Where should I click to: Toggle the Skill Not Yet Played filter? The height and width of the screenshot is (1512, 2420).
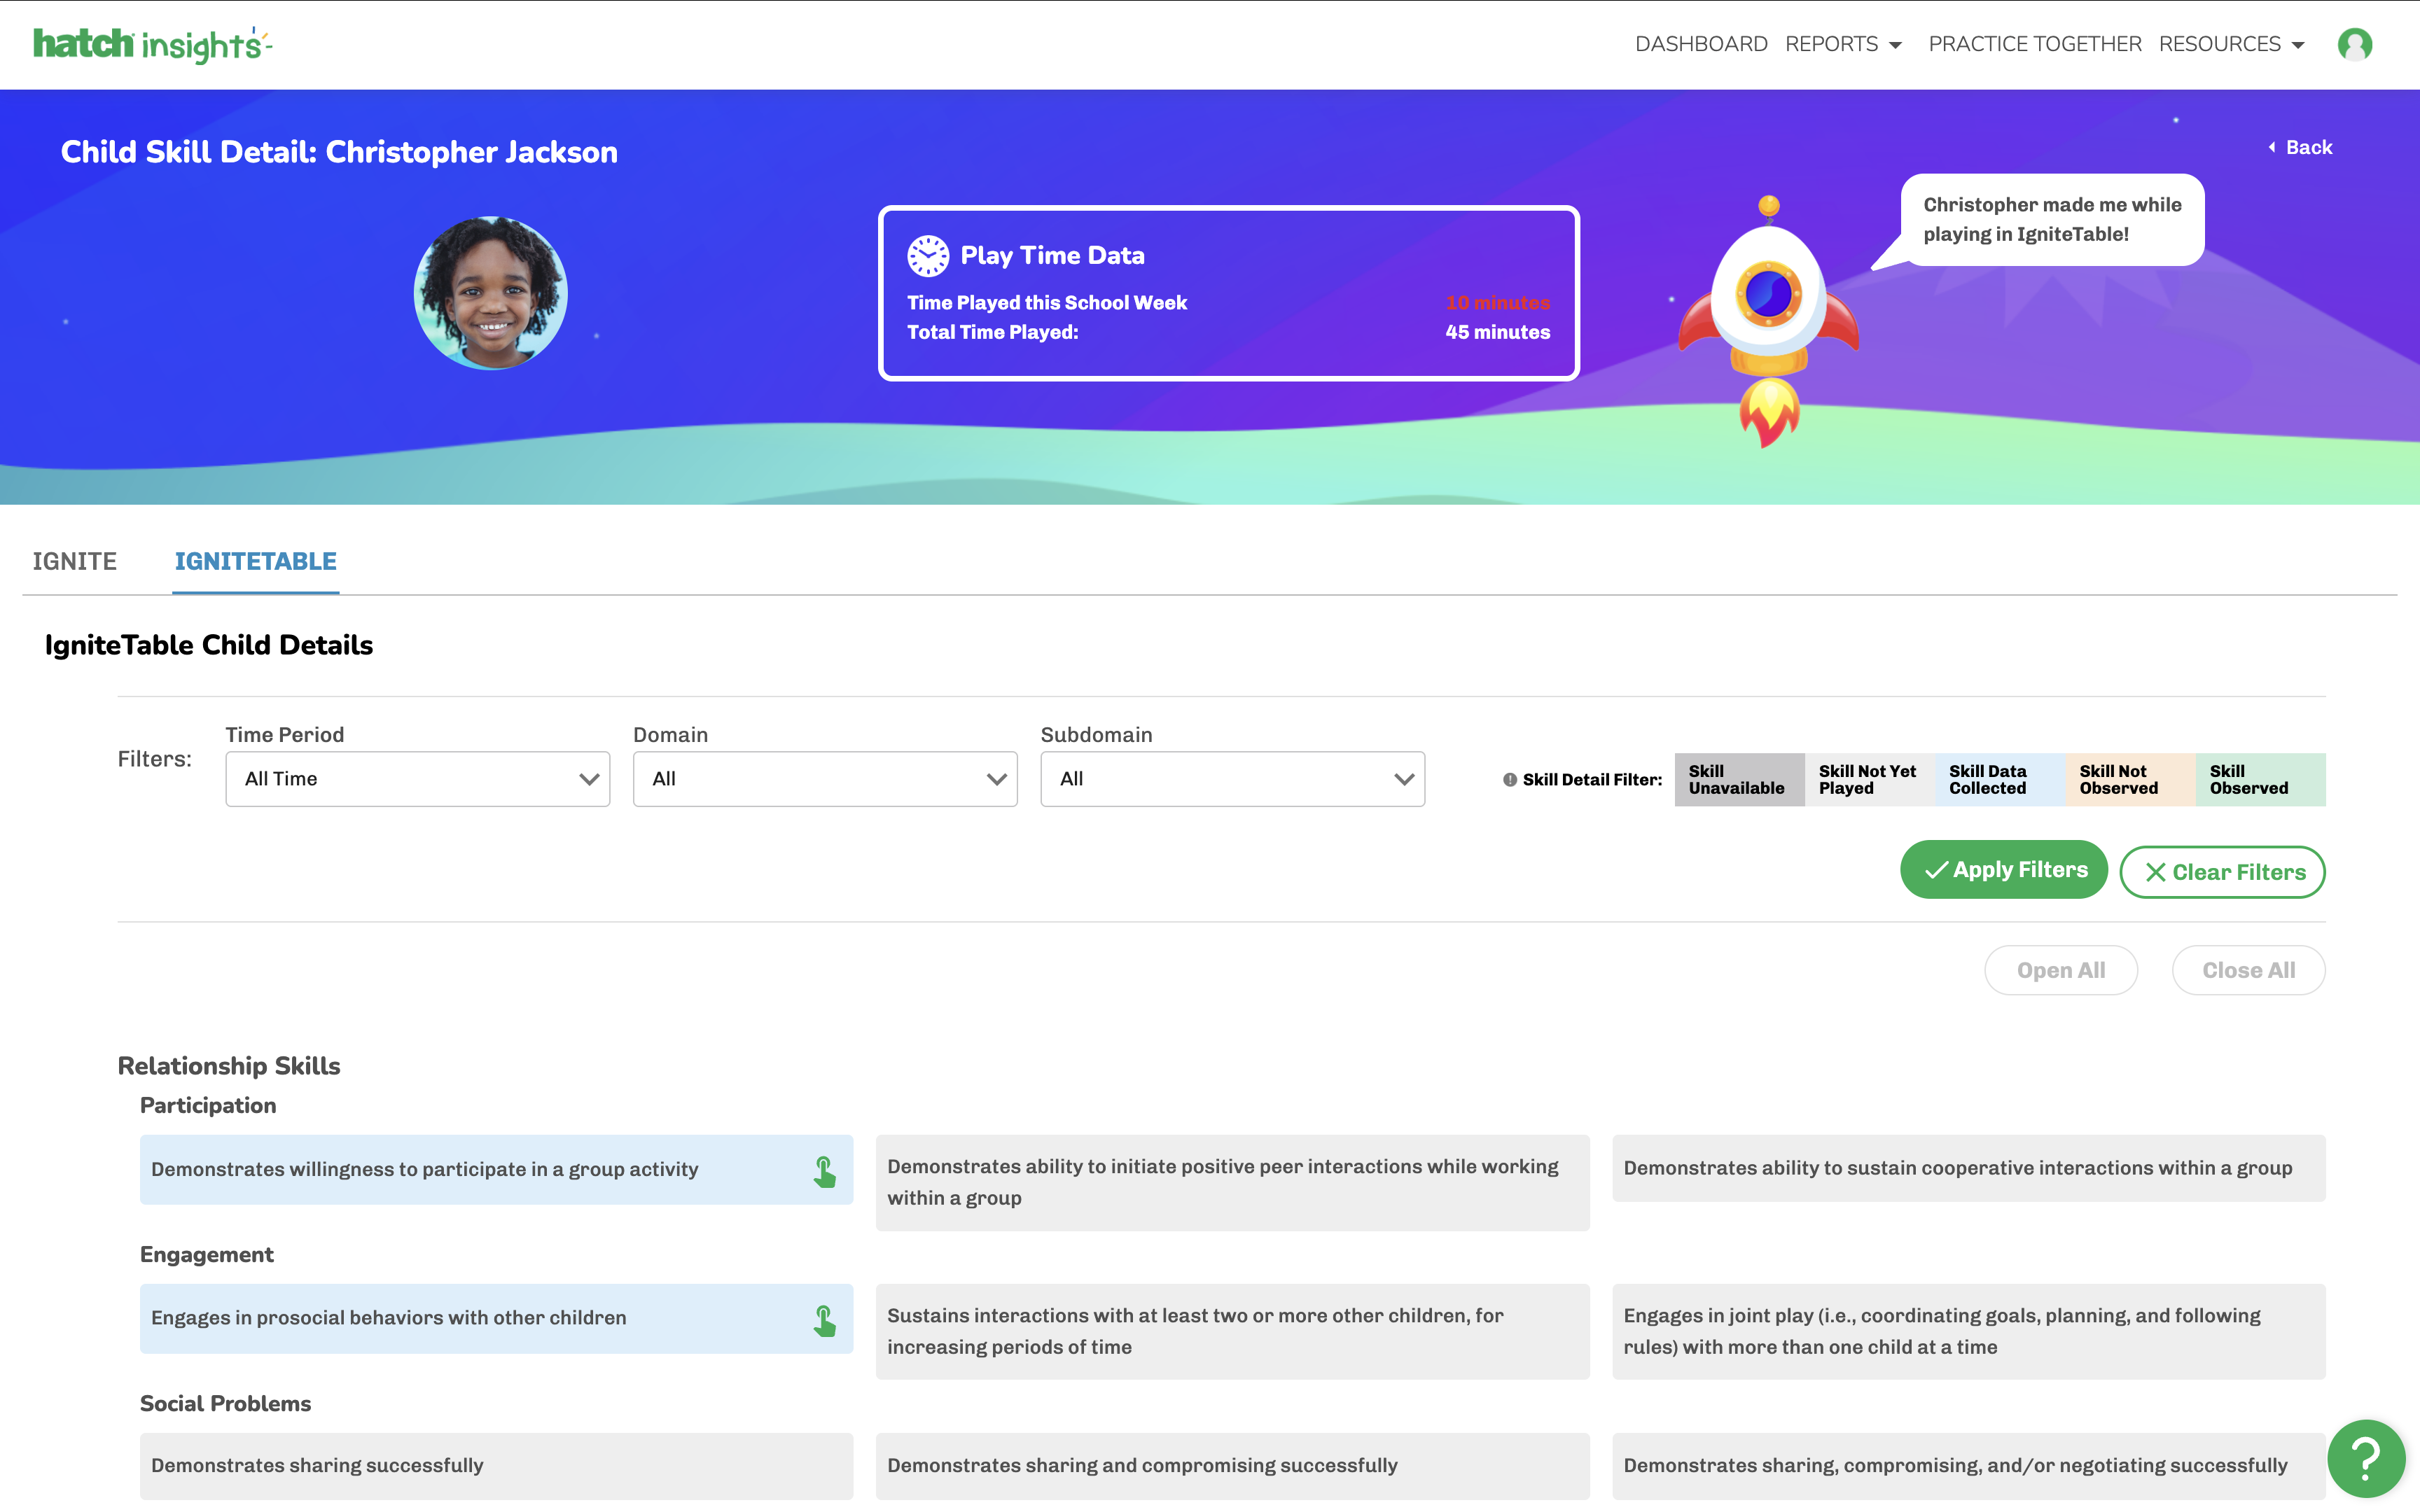pyautogui.click(x=1869, y=779)
